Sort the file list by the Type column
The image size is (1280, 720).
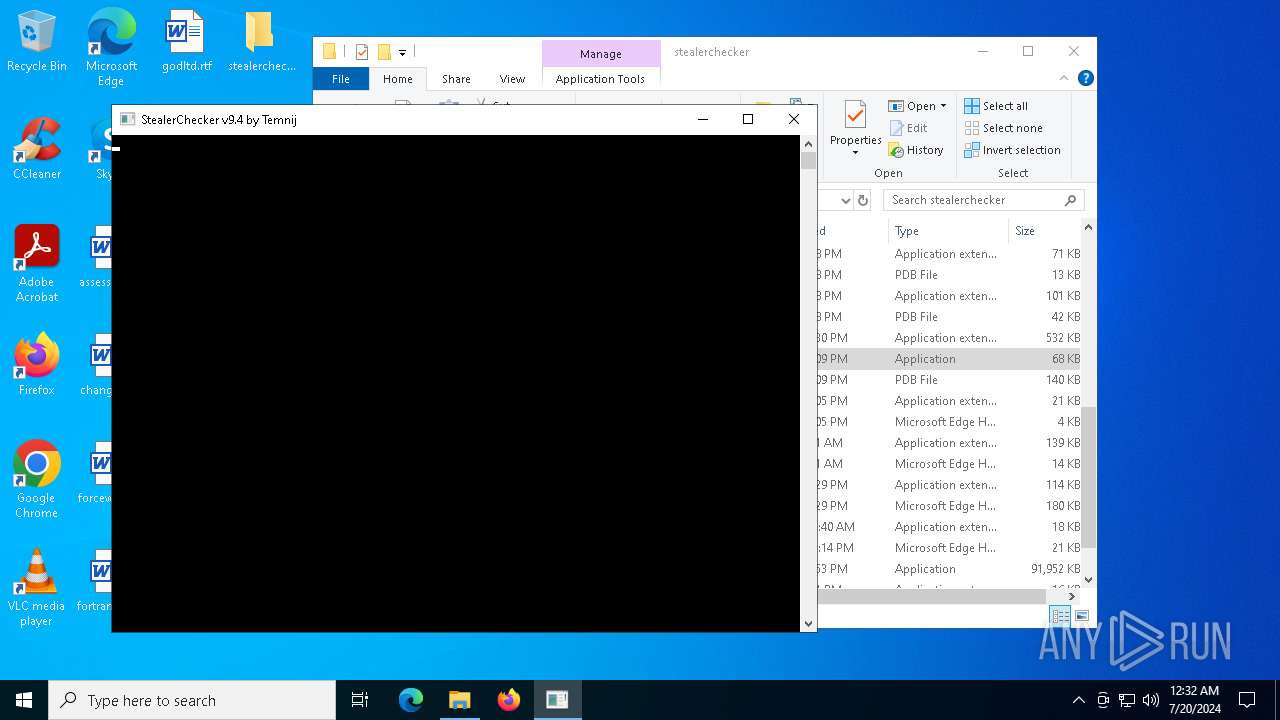coord(948,231)
